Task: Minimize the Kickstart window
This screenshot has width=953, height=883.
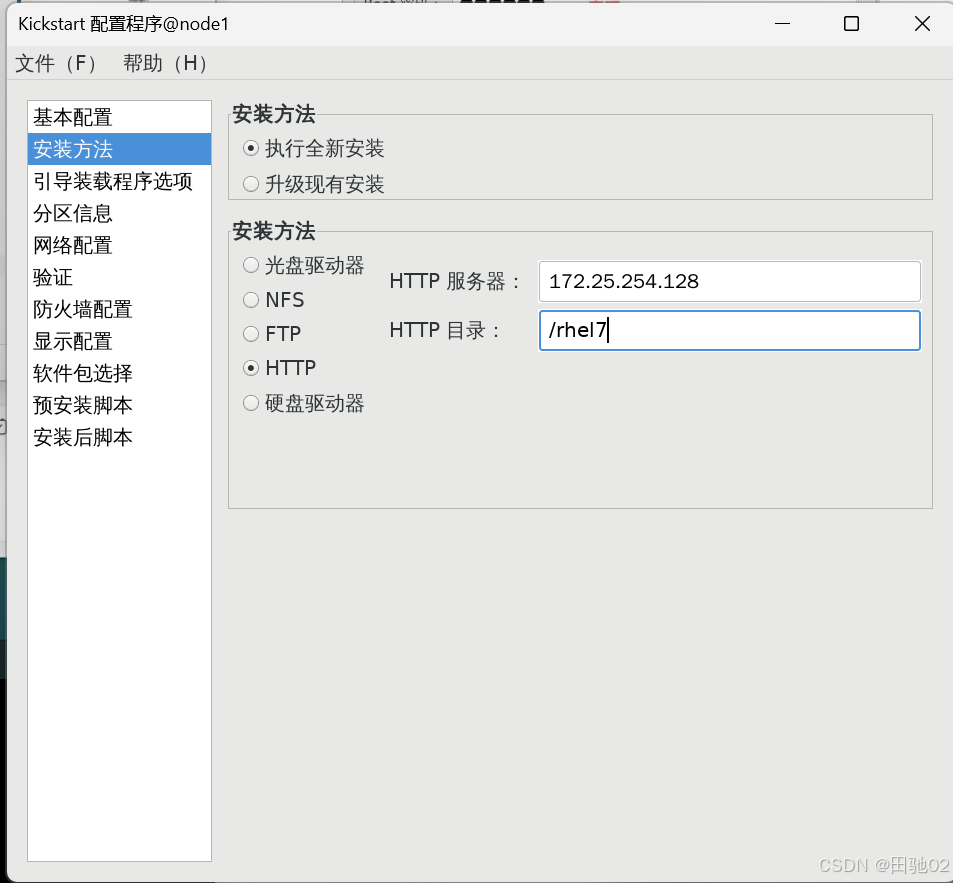Action: (782, 24)
